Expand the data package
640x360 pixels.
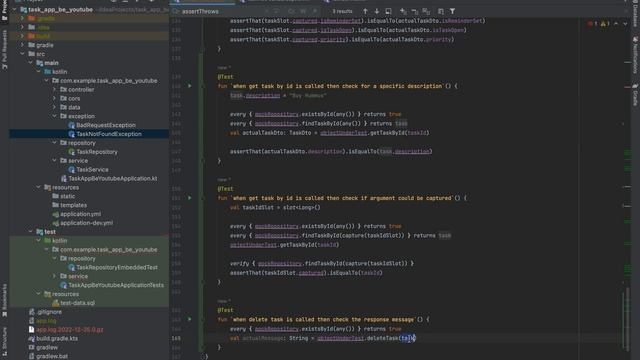tap(54, 107)
